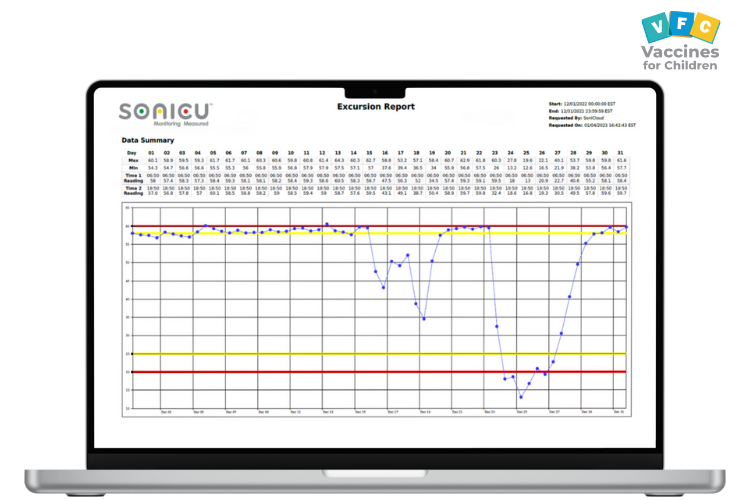The image size is (750, 500).
Task: Click the last data point at the chart's right edge
Action: pos(625,227)
